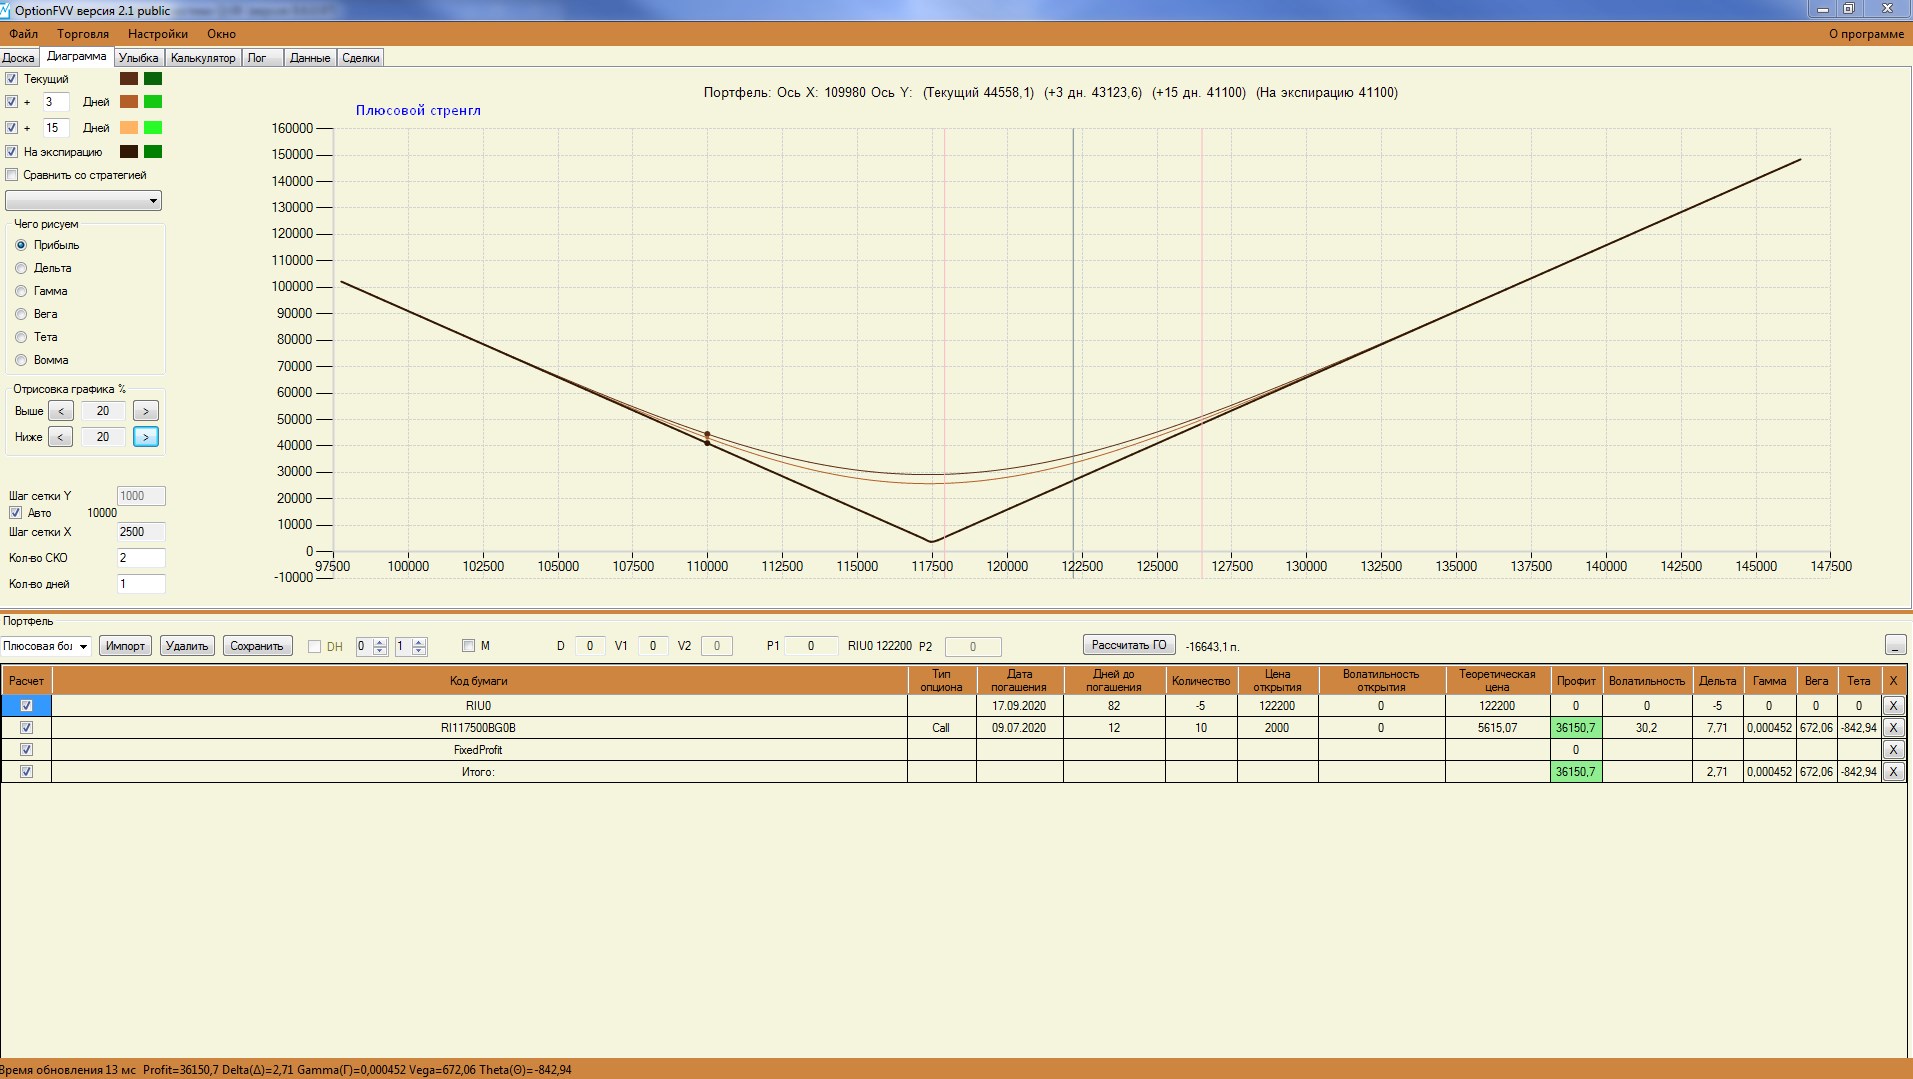This screenshot has width=1913, height=1079.
Task: Open the Настройки menu
Action: 158,34
